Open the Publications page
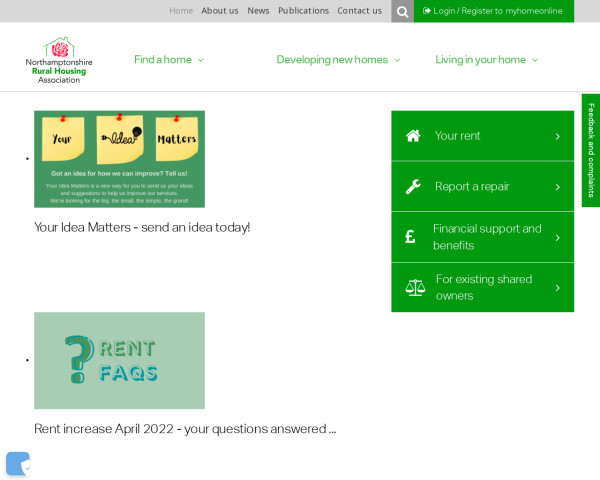The image size is (600, 480). click(303, 11)
